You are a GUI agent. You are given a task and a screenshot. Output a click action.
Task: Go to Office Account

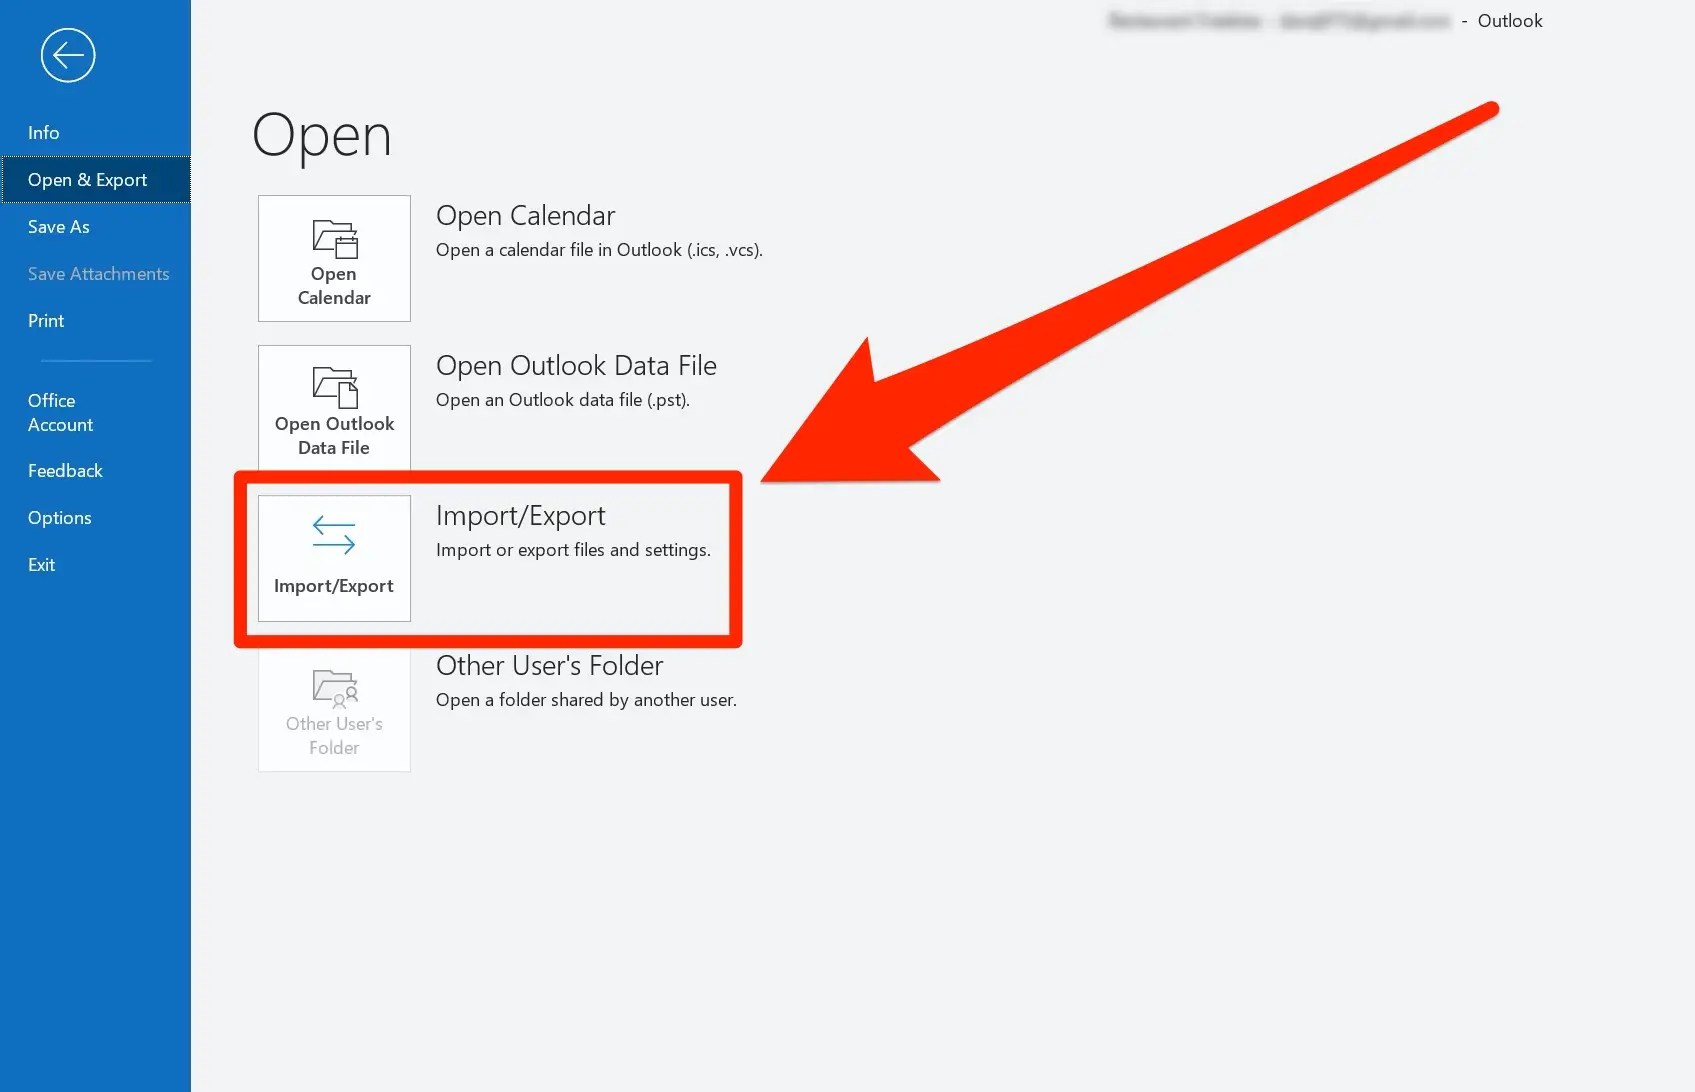tap(60, 412)
